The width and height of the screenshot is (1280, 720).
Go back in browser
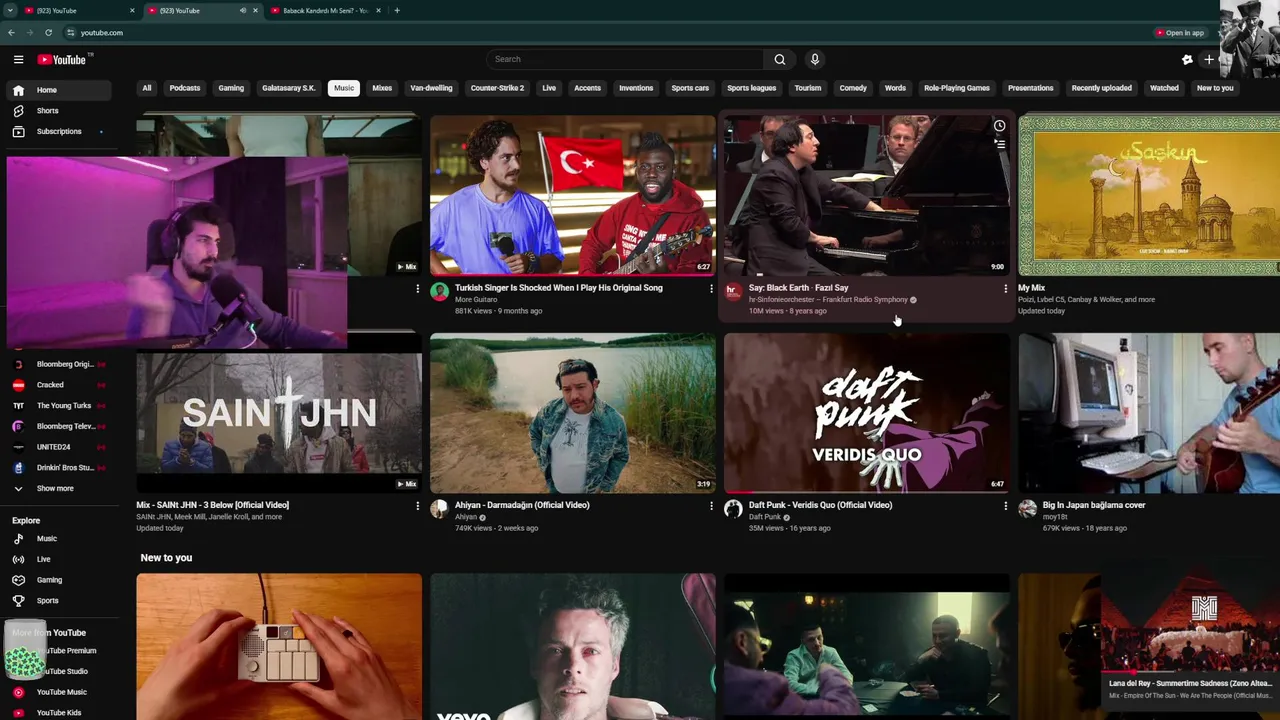coord(11,32)
